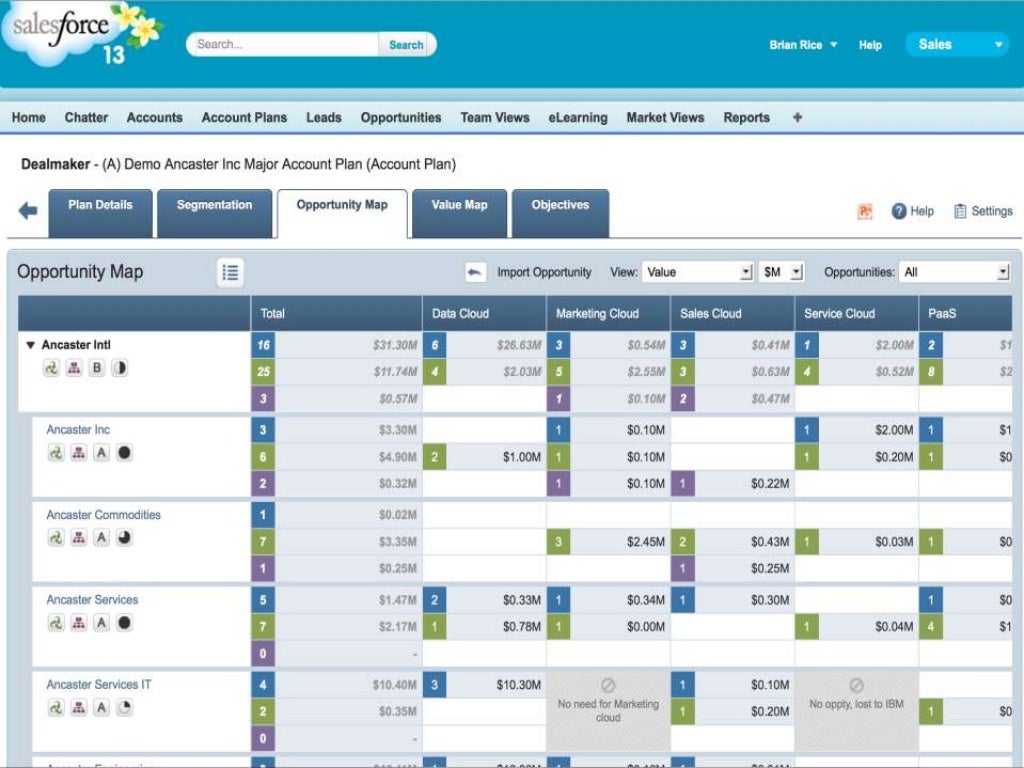Click the blue 16 total count badge
The width and height of the screenshot is (1024, 768).
[x=263, y=345]
